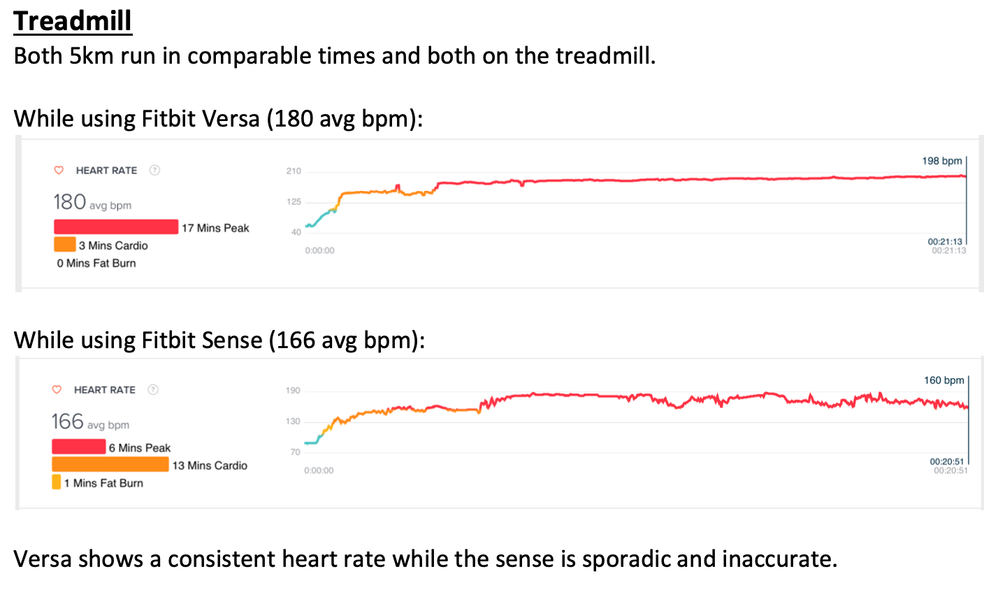This screenshot has height=590, width=998.
Task: Click the 0 Mins Fat Burn label
Action: (96, 263)
